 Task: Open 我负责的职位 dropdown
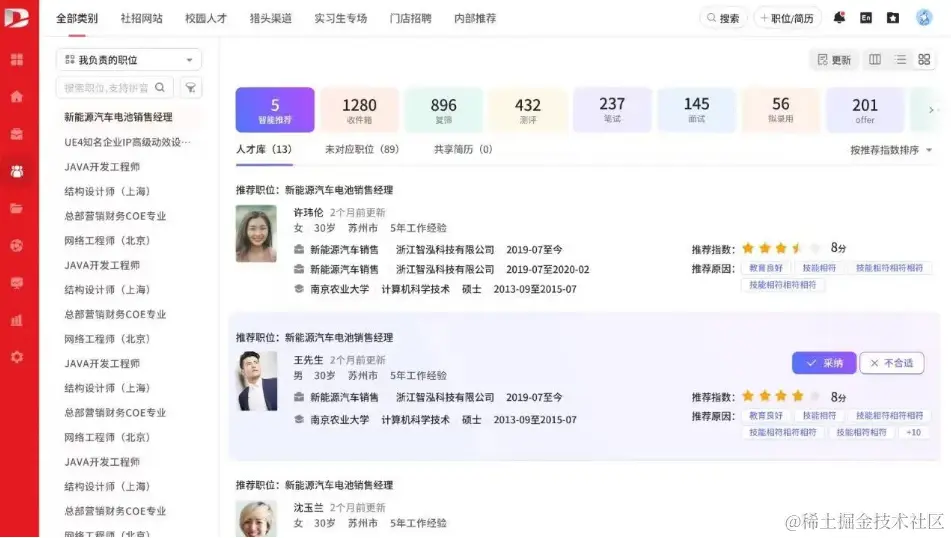129,59
